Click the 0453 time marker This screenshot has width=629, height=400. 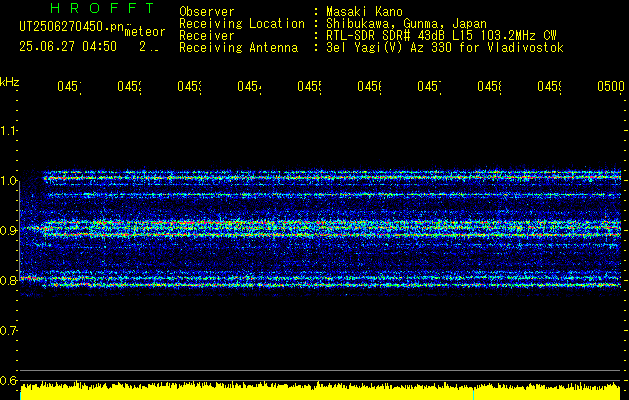[189, 86]
